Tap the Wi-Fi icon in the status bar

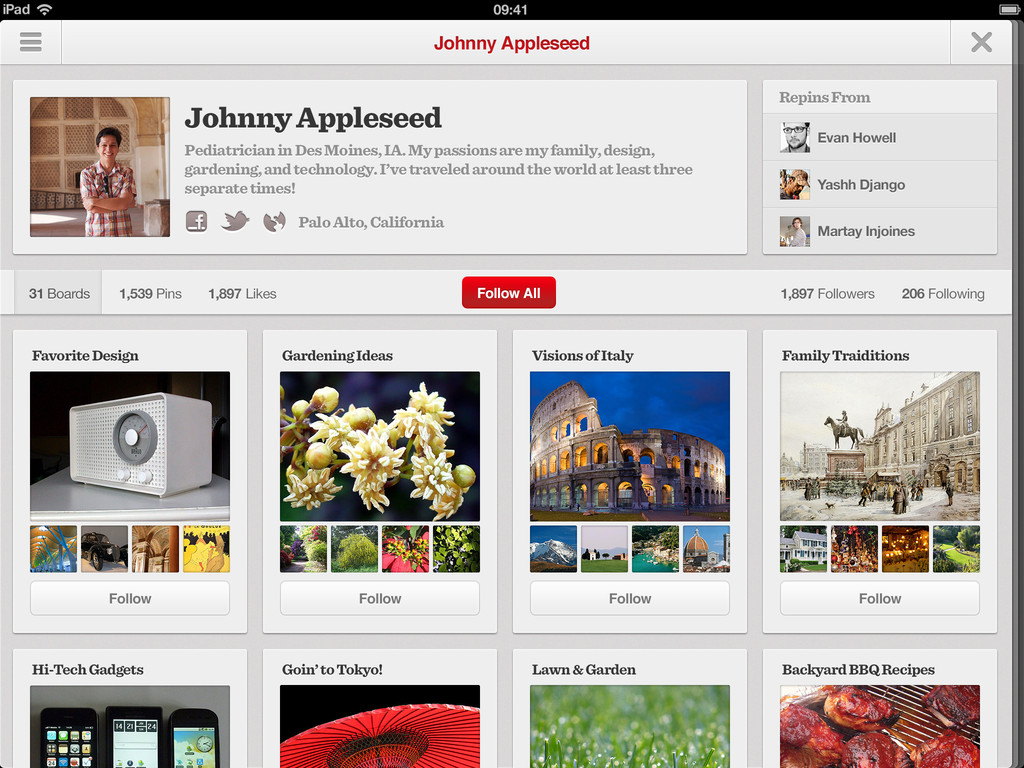tap(44, 9)
